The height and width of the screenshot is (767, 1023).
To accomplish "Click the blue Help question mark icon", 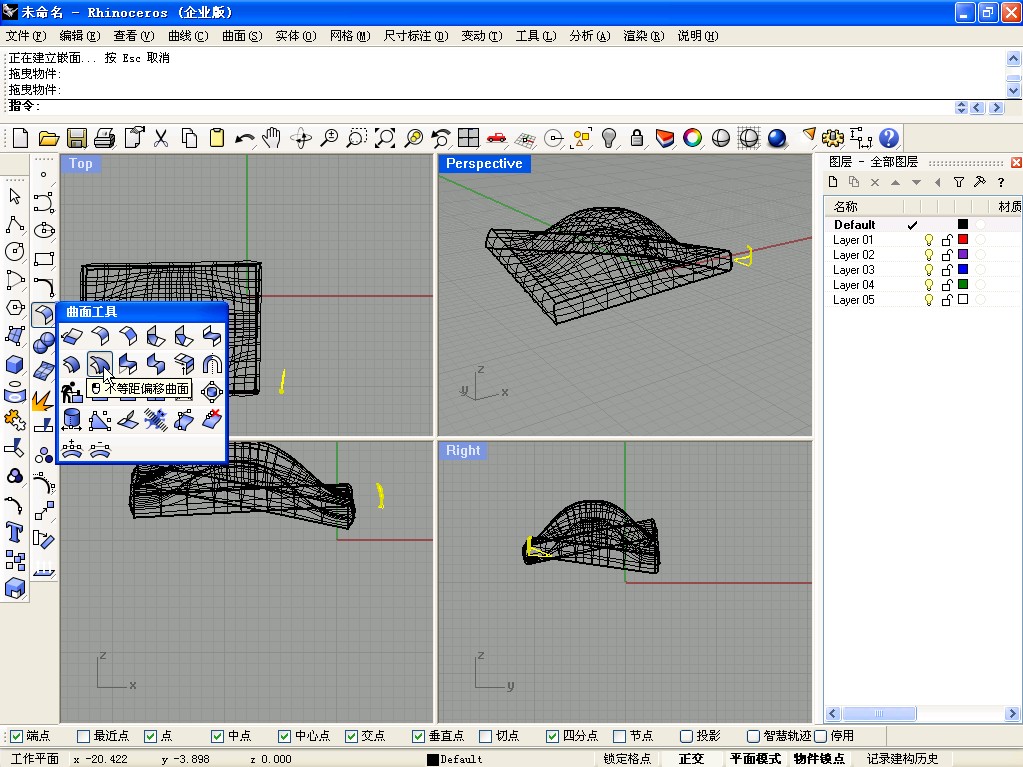I will [888, 138].
